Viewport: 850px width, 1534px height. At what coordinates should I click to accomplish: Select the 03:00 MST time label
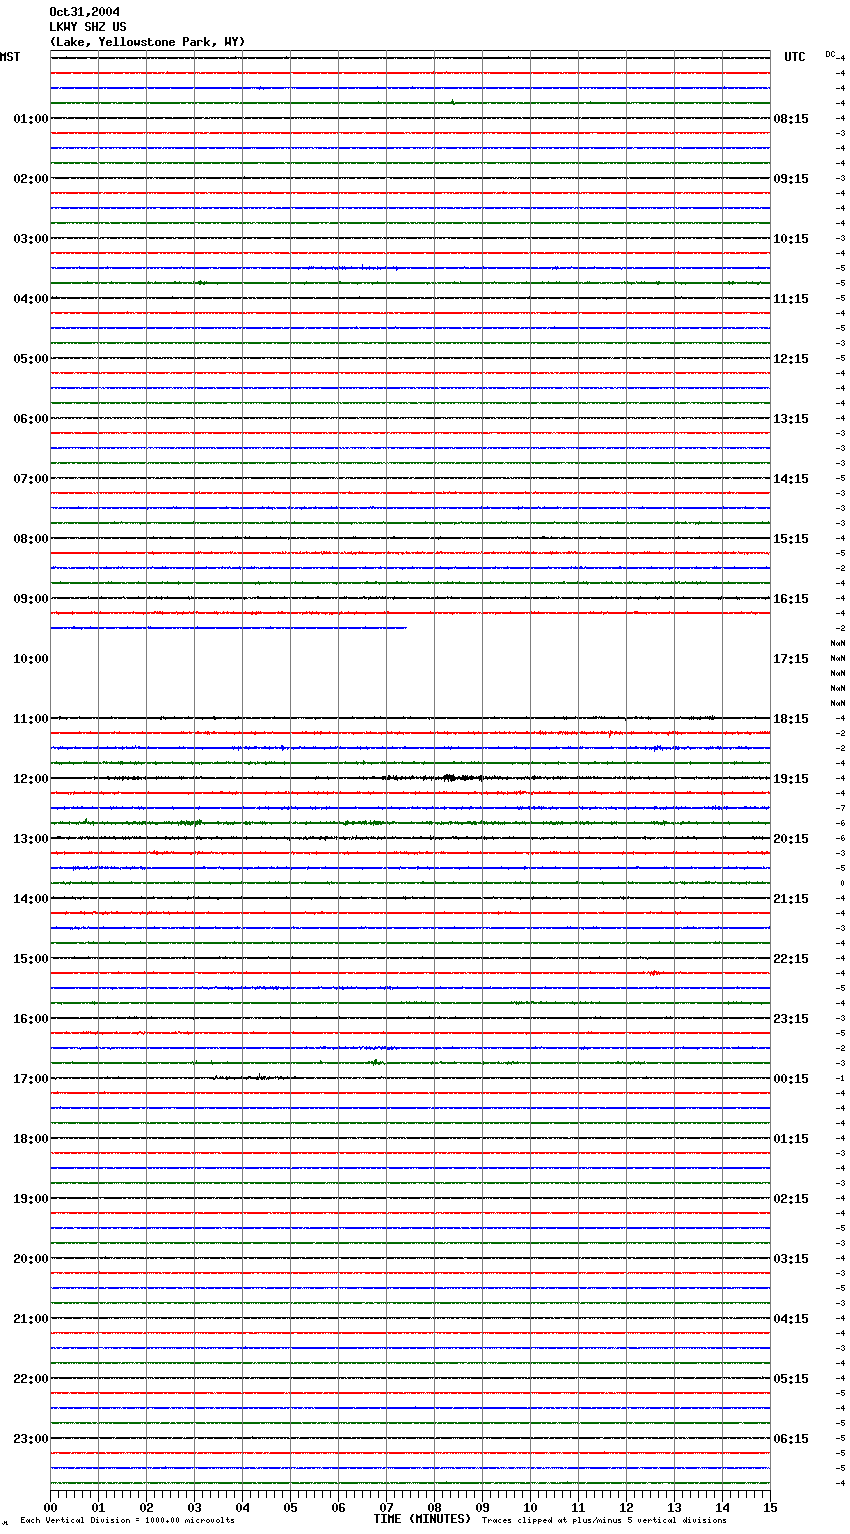pyautogui.click(x=31, y=239)
